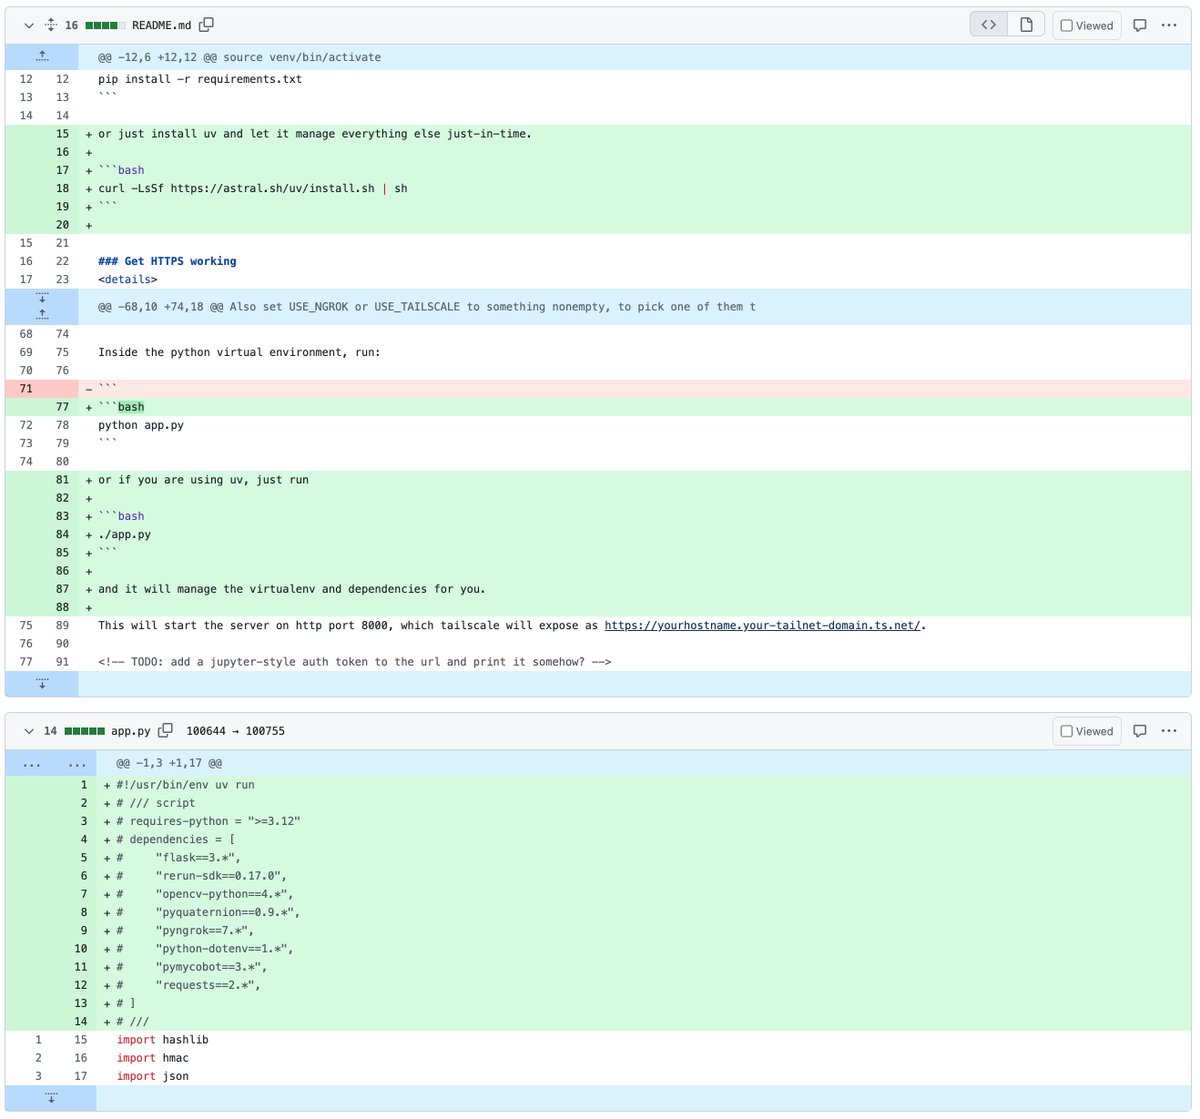Expand down at the bottom of README.md

tap(42, 684)
